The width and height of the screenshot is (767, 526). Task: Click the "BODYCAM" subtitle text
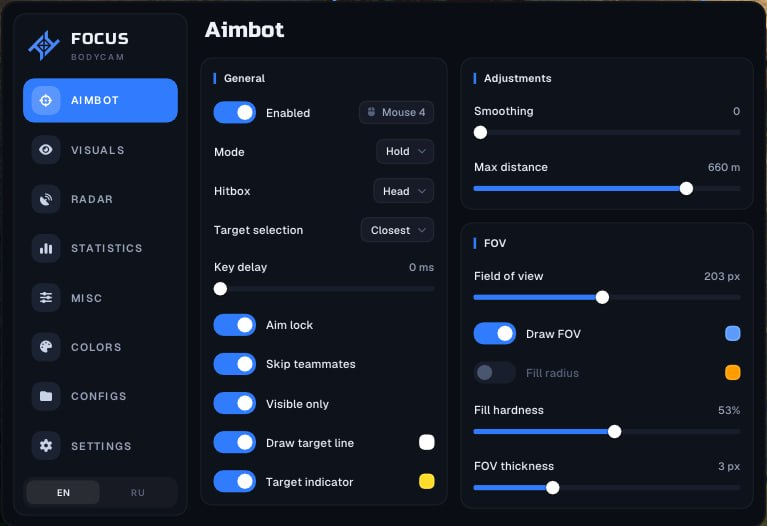coord(97,57)
